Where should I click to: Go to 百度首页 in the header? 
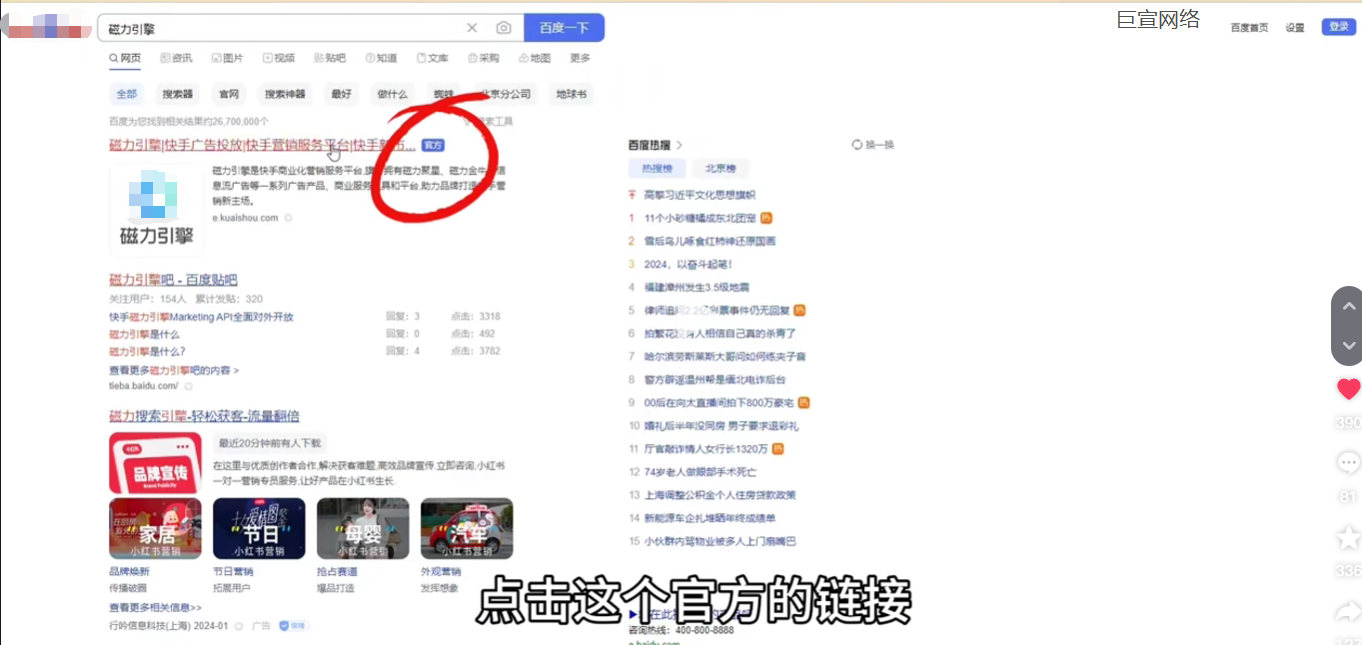coord(1249,28)
